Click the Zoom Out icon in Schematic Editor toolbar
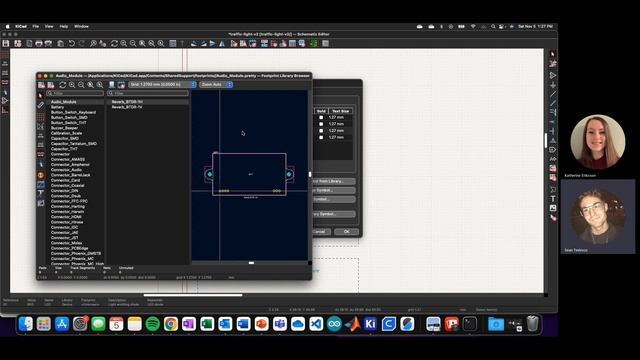The width and height of the screenshot is (640, 360). (x=133, y=43)
